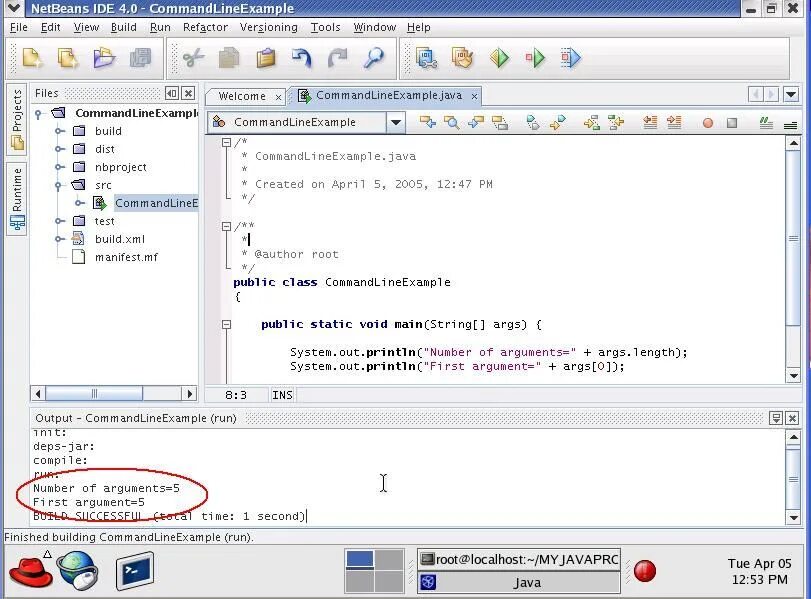Click the Find magnifier icon

pos(374,58)
